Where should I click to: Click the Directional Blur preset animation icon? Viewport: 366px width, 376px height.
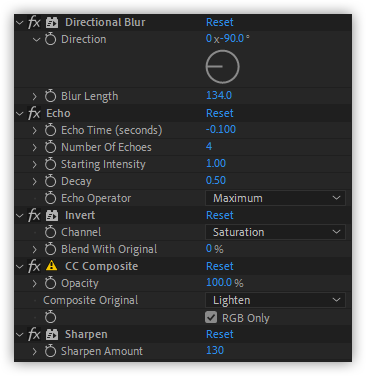pos(52,22)
